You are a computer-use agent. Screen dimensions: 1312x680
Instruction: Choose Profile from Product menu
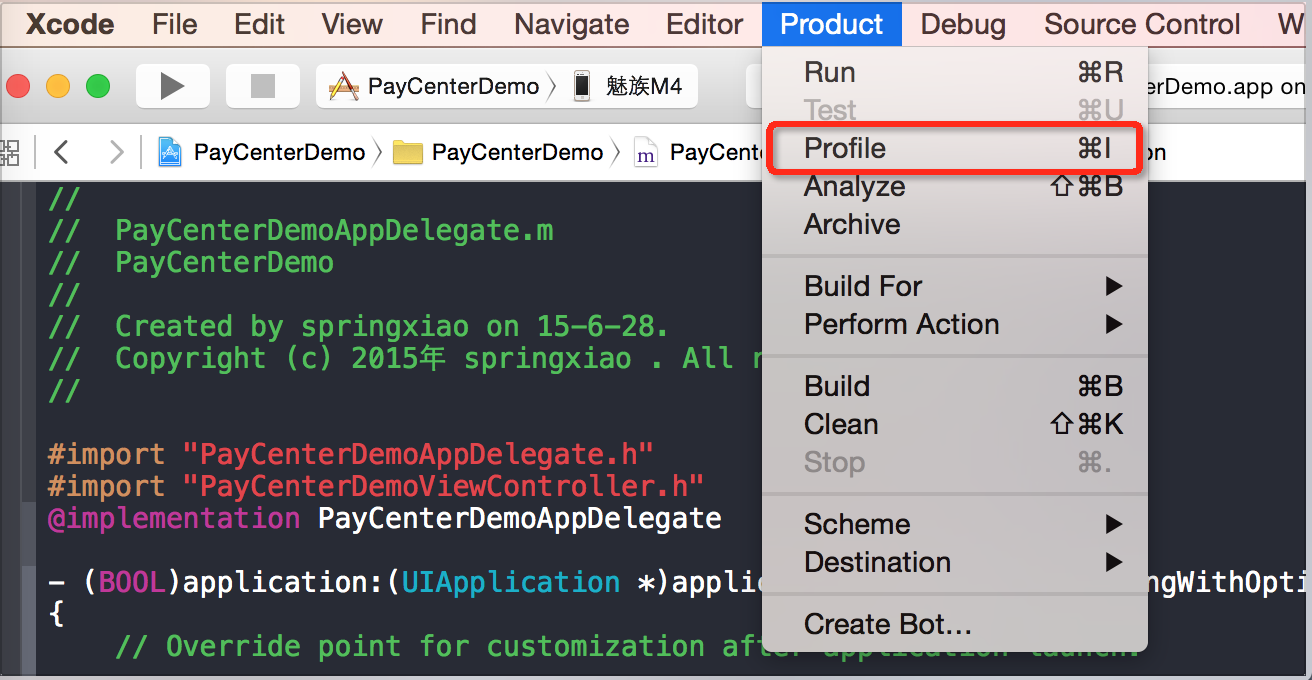click(x=955, y=148)
